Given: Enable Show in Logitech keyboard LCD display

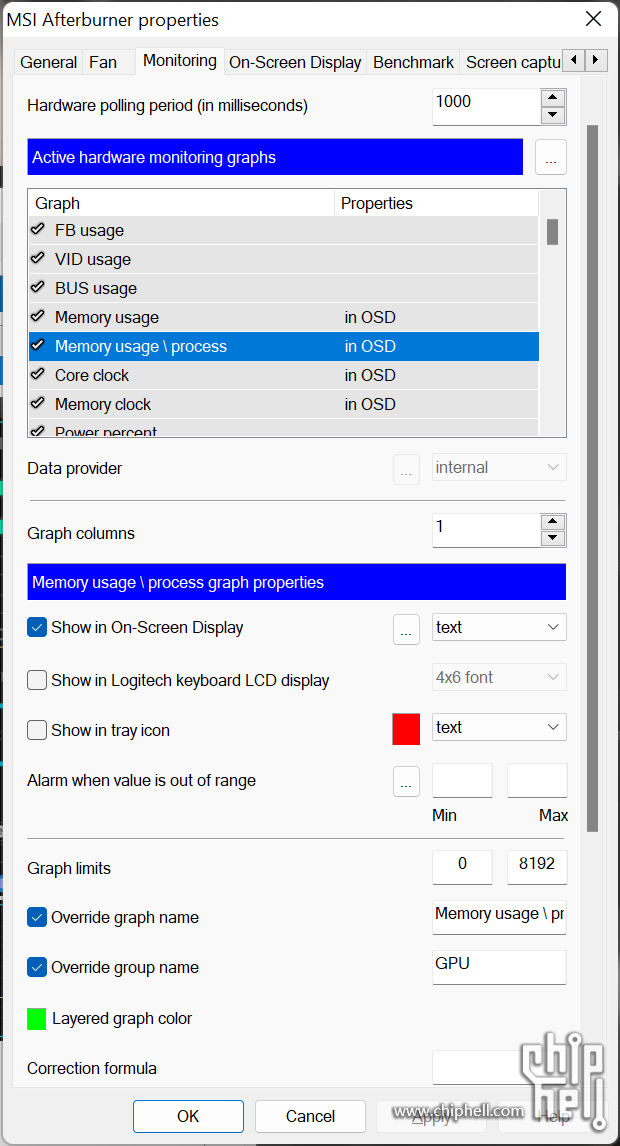Looking at the screenshot, I should [x=37, y=680].
